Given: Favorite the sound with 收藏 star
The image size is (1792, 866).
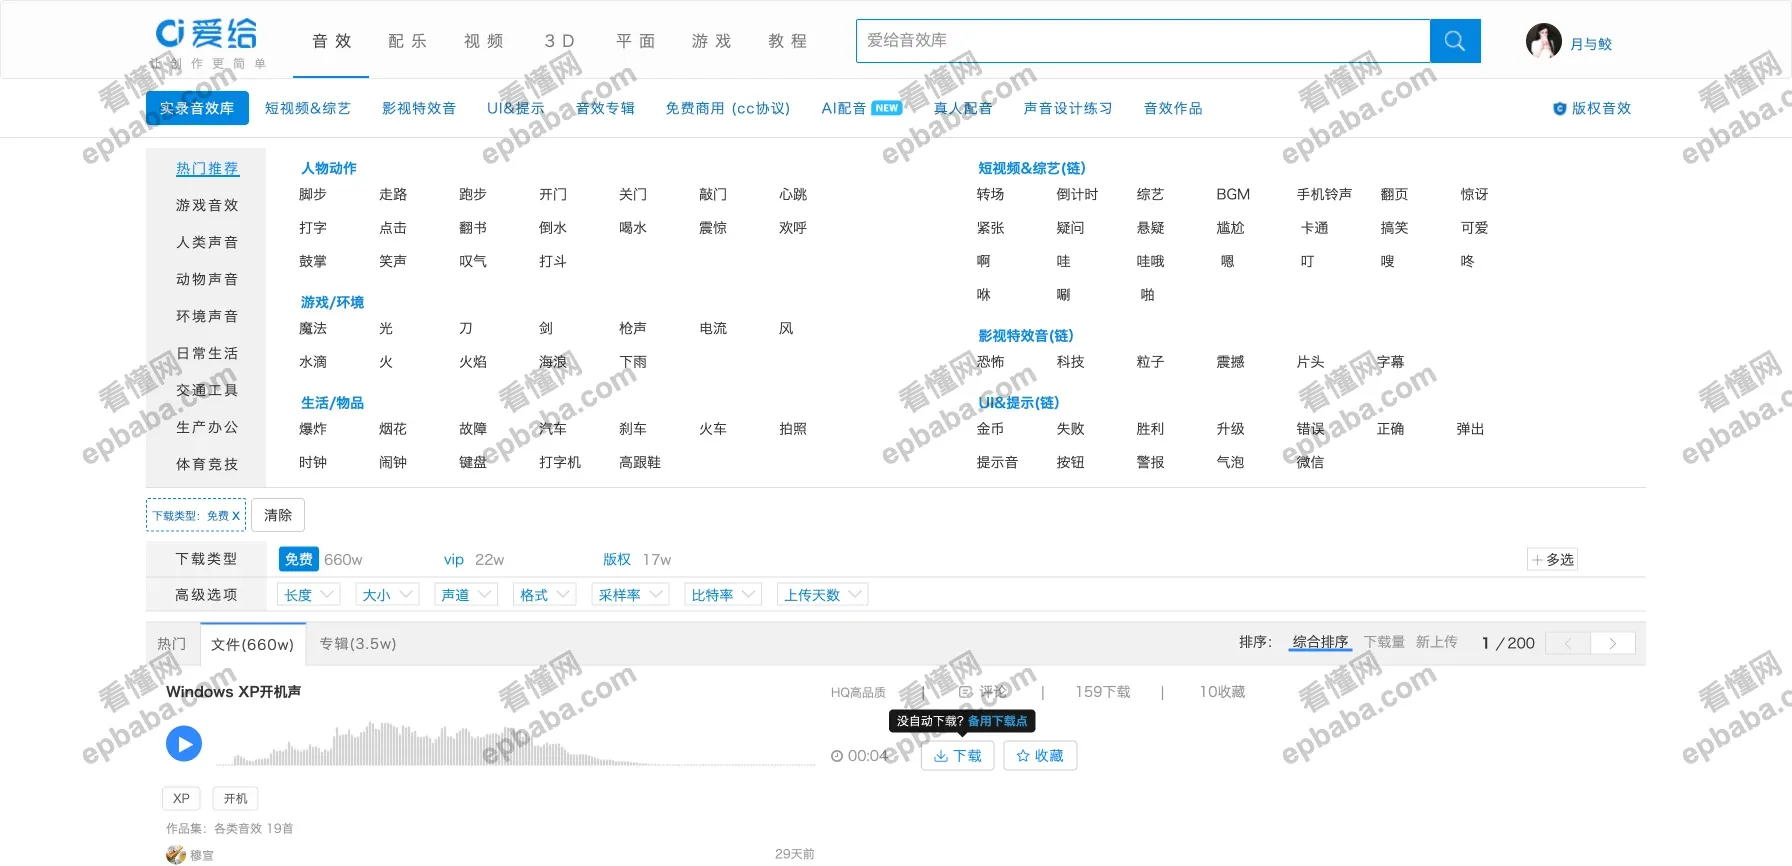Looking at the screenshot, I should pyautogui.click(x=1040, y=756).
